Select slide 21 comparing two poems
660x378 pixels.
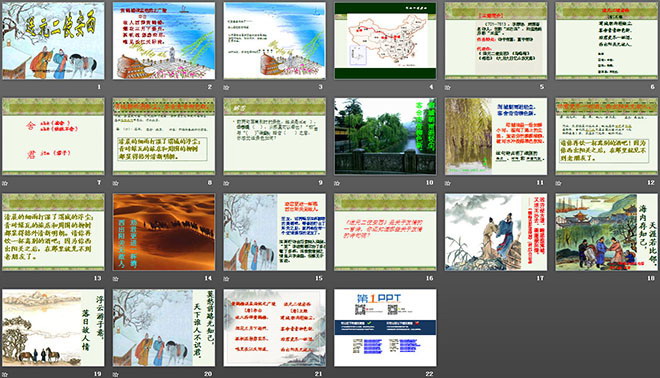(x=274, y=327)
